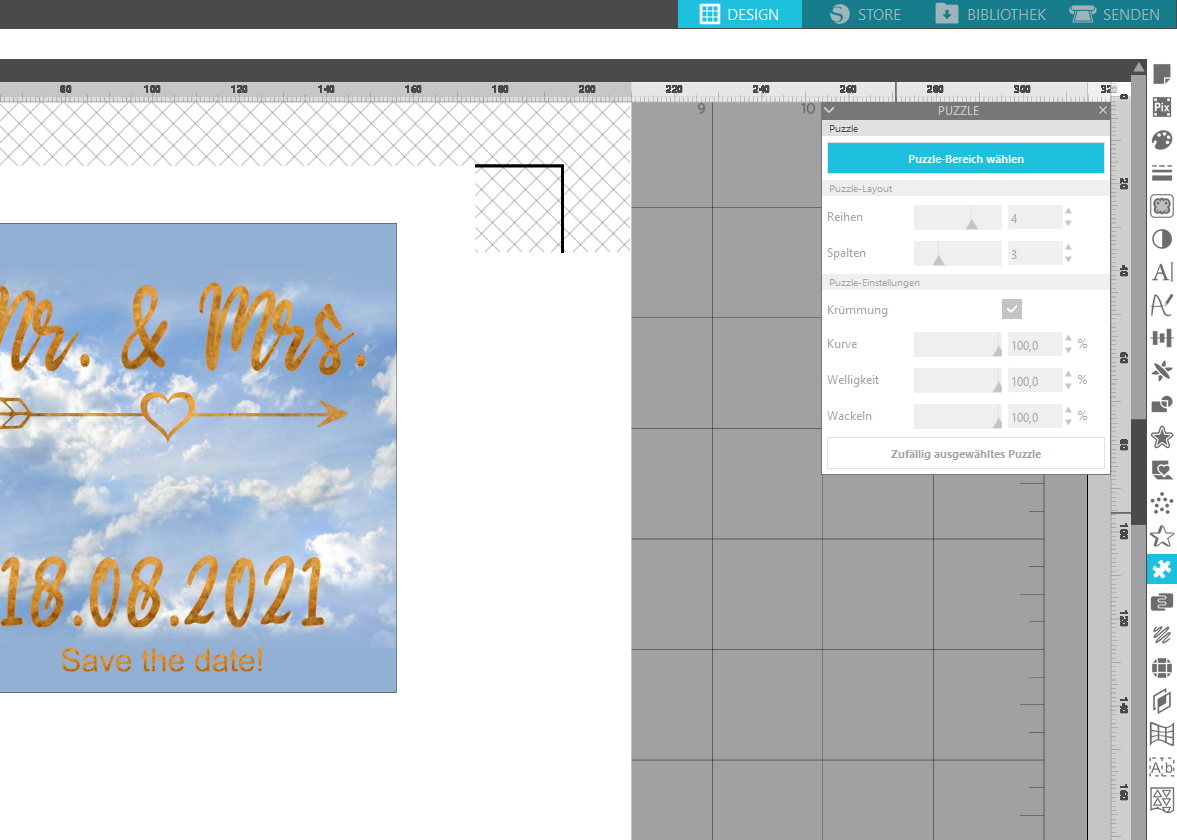This screenshot has width=1177, height=840.
Task: Click the Reihen slider track
Action: (x=957, y=218)
